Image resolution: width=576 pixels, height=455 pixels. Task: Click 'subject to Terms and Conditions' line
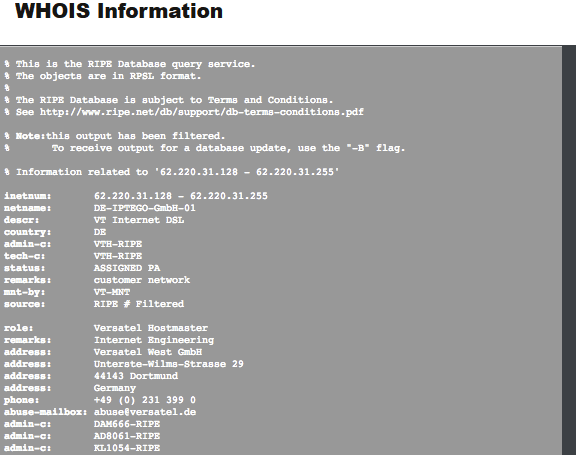pyautogui.click(x=169, y=100)
